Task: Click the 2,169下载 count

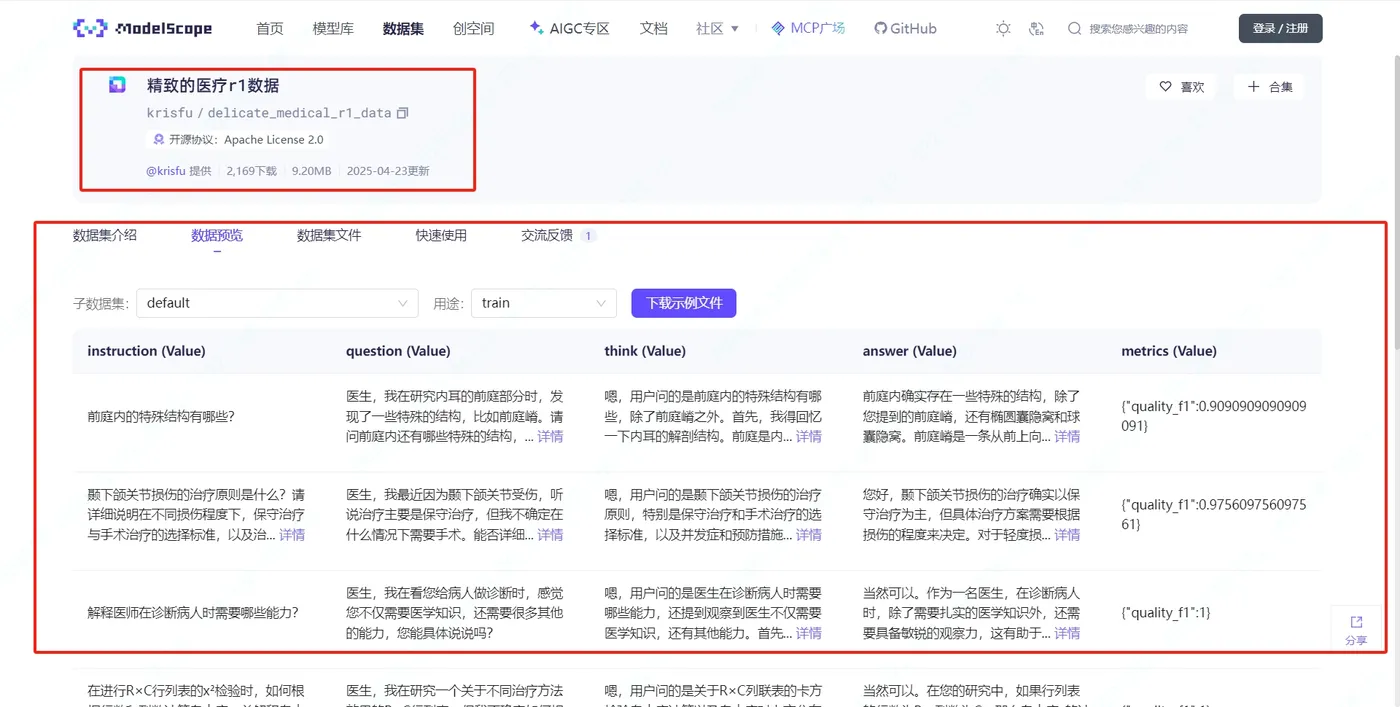Action: [x=252, y=171]
